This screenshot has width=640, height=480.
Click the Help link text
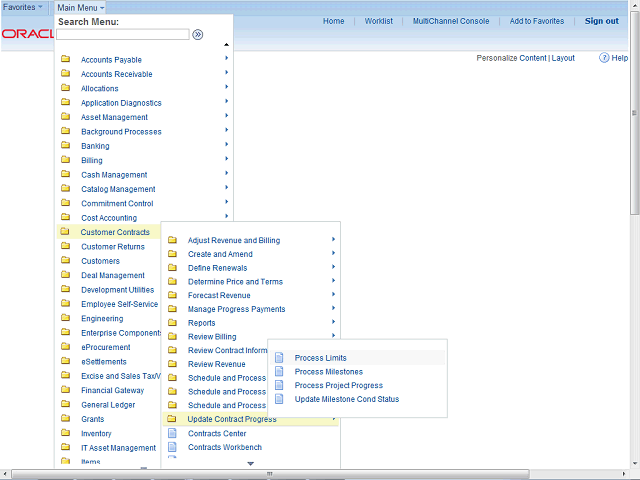click(620, 58)
